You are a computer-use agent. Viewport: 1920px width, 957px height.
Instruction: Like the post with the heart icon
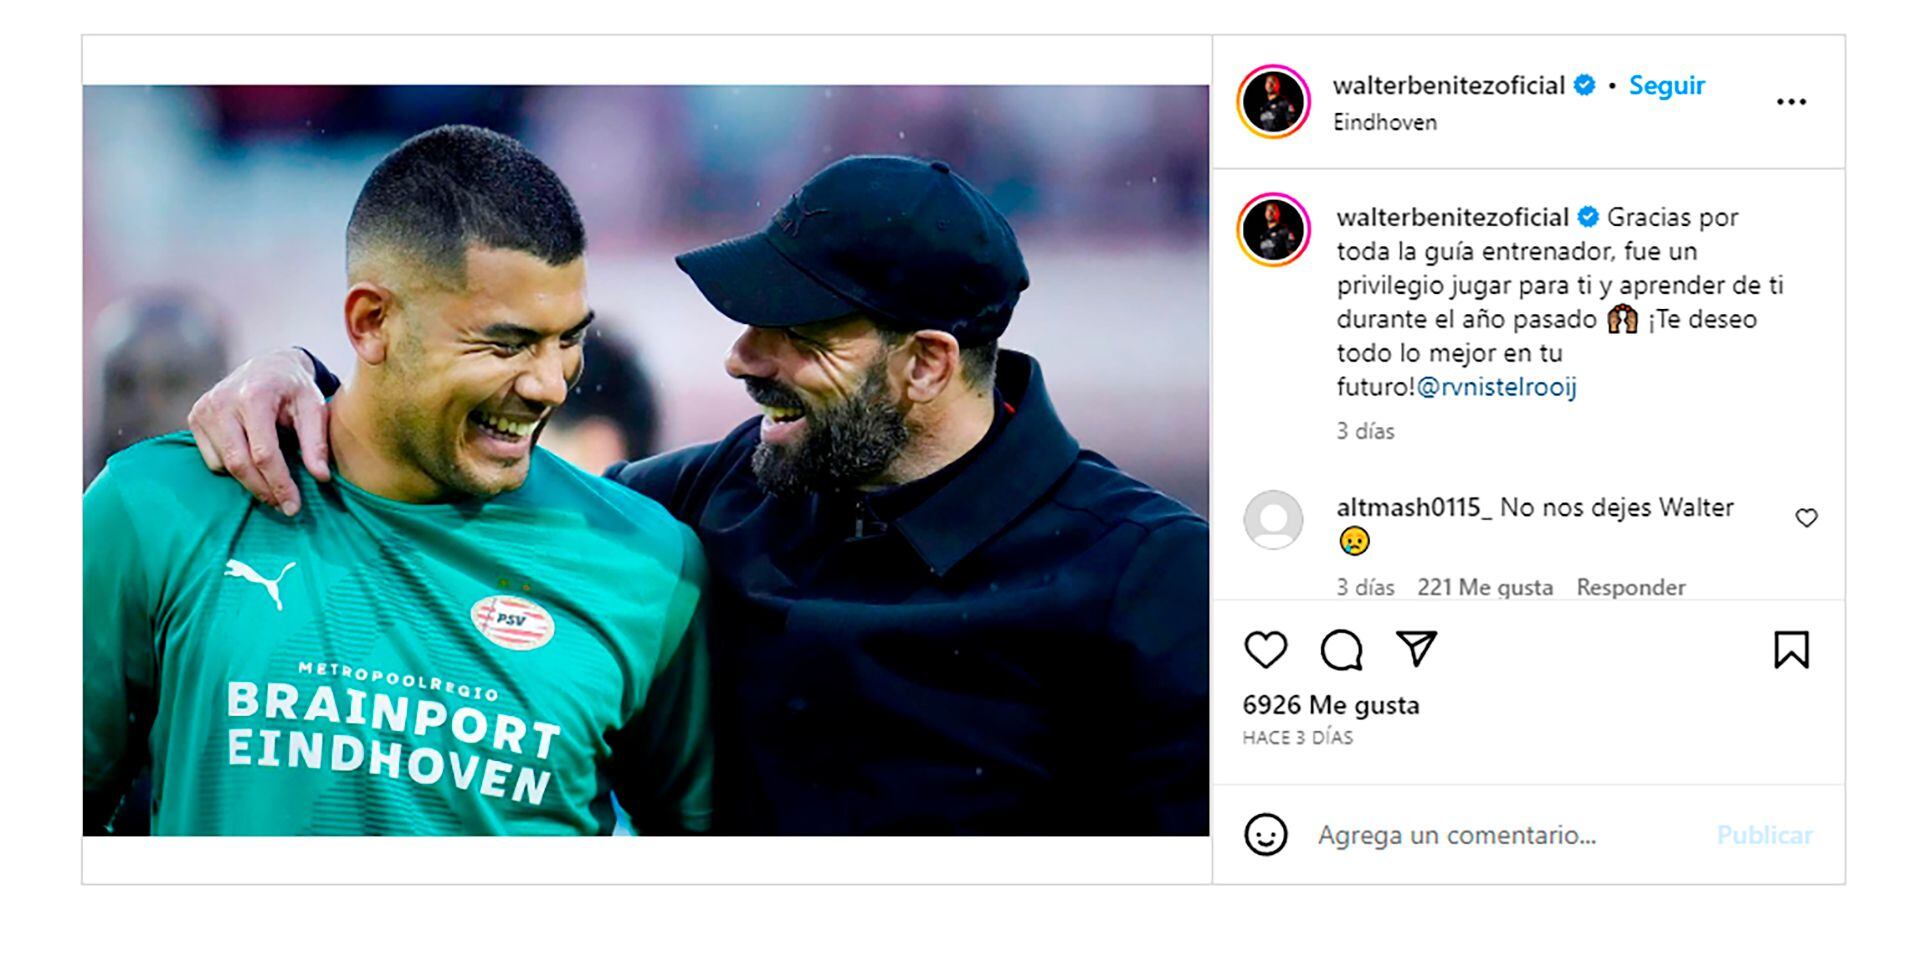[x=1265, y=650]
